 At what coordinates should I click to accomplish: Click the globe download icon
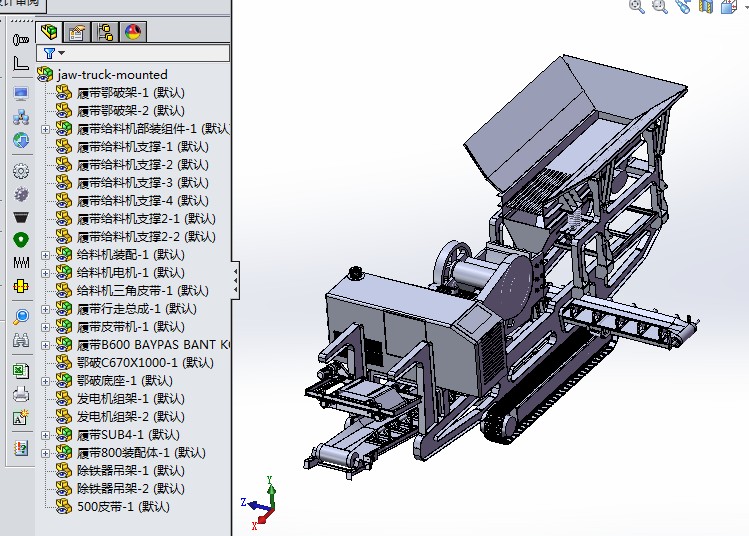tap(21, 140)
